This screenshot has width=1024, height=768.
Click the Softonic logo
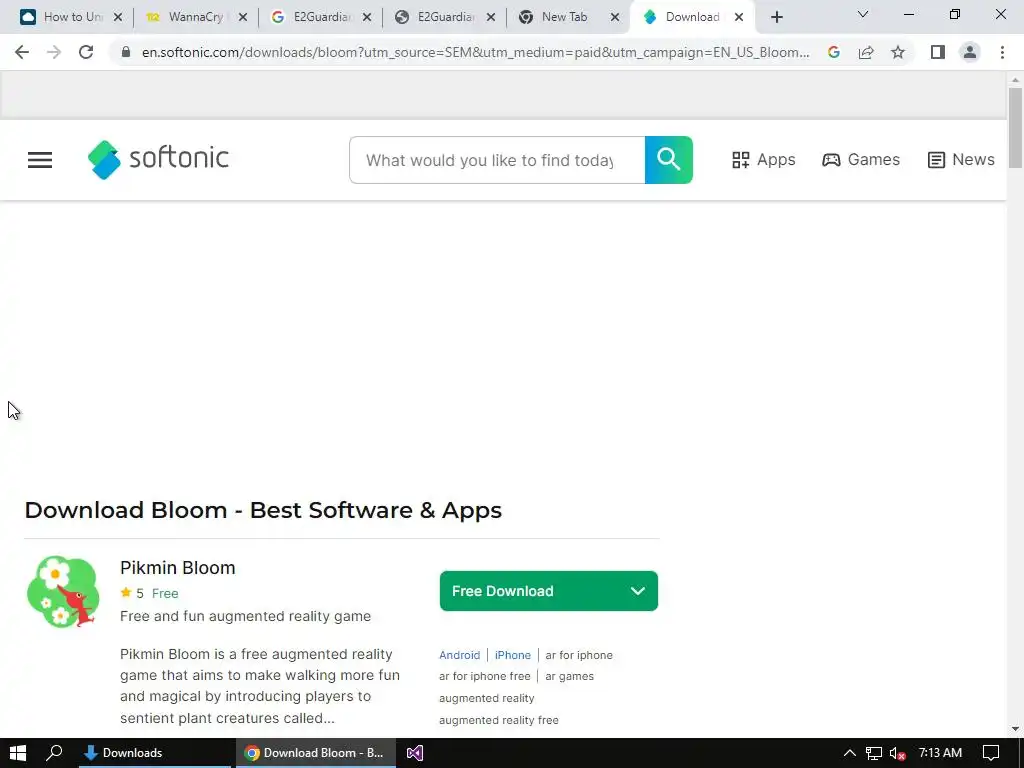[x=158, y=159]
